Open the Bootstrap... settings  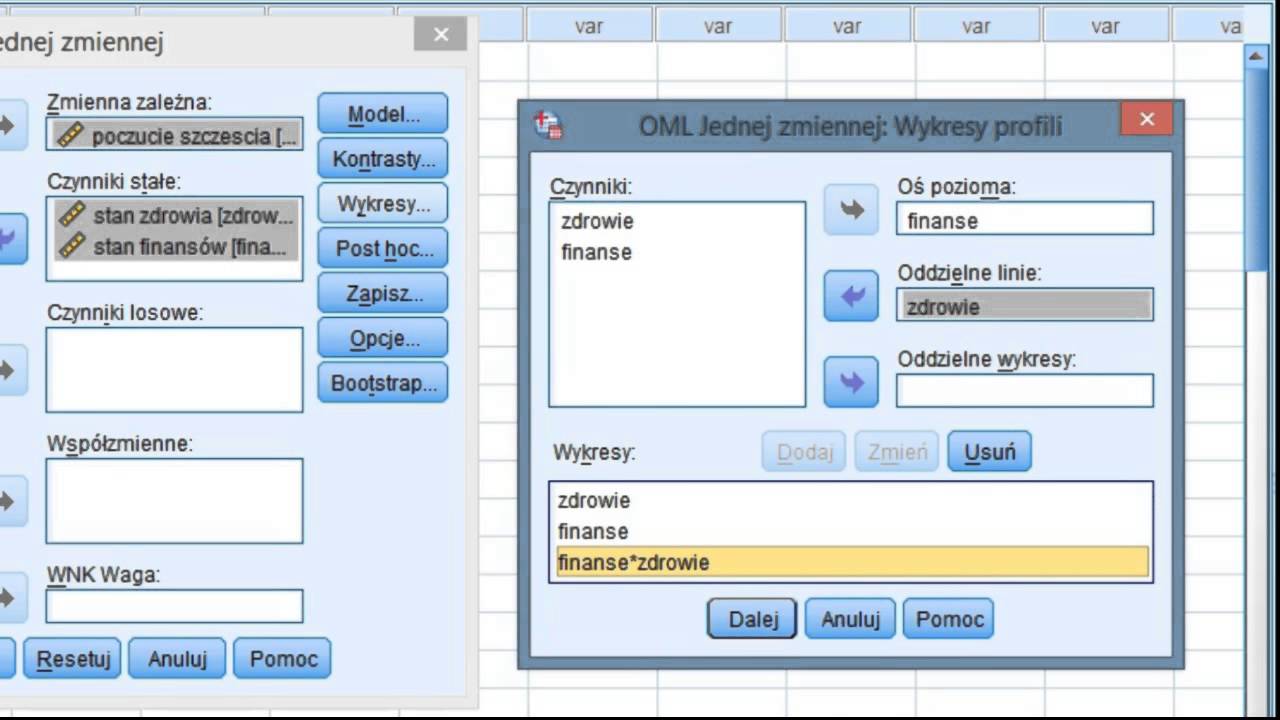click(x=383, y=382)
